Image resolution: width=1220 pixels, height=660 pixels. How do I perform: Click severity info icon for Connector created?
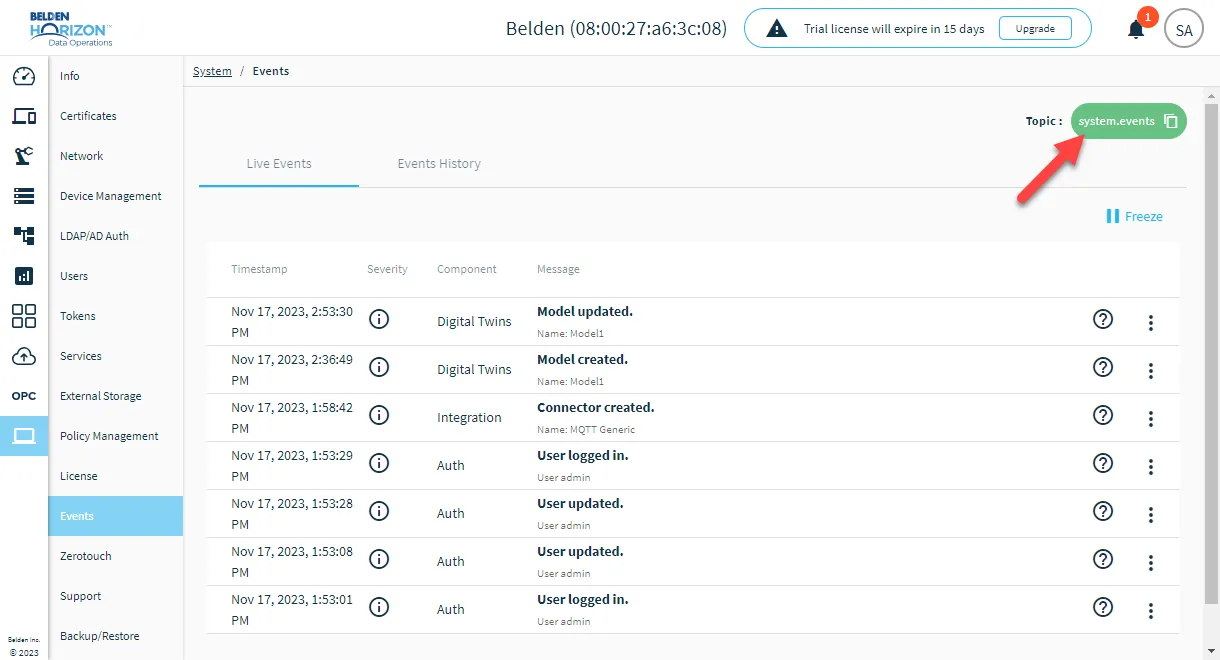tap(379, 415)
